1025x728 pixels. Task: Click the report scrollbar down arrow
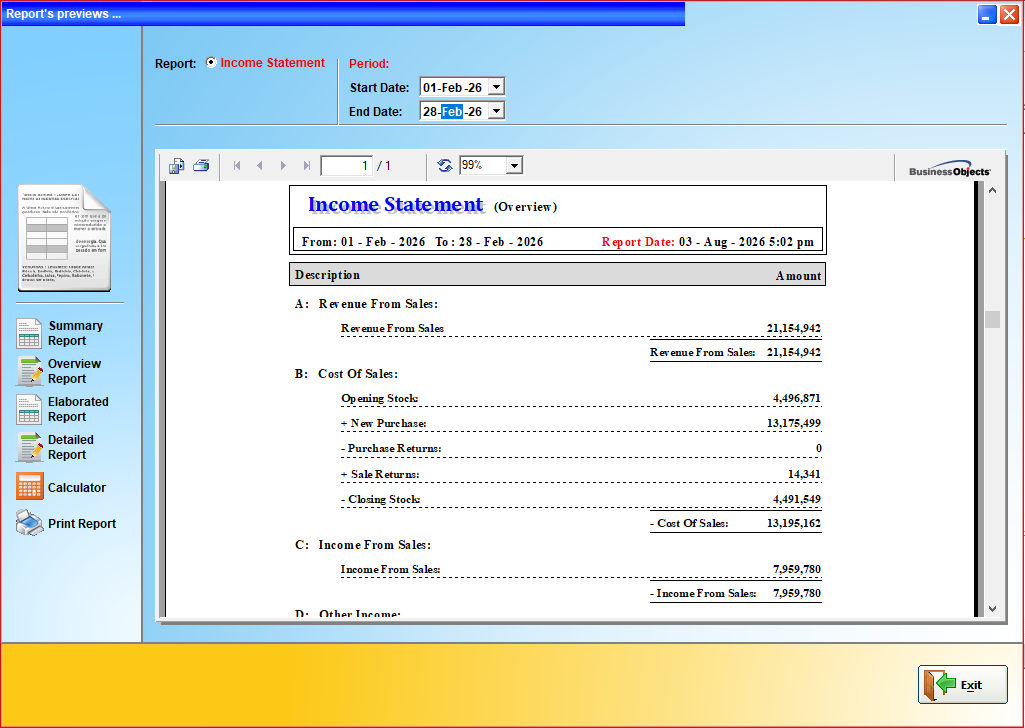click(992, 608)
